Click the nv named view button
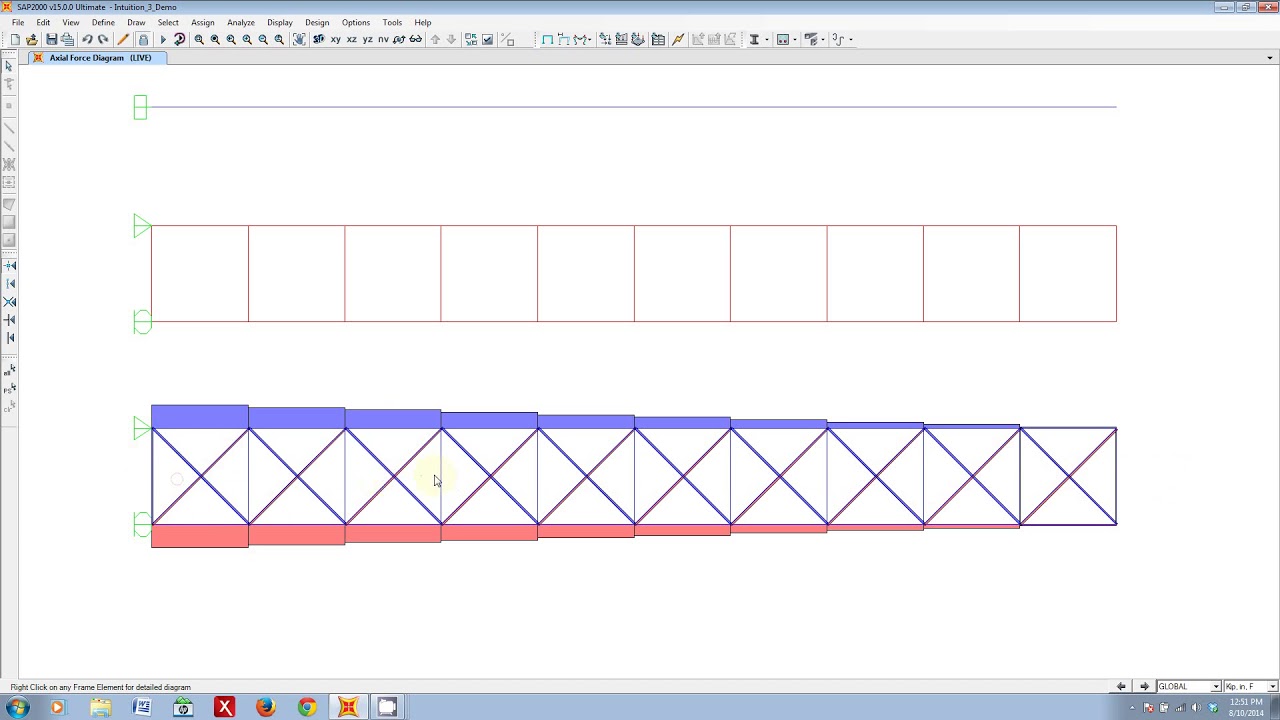The width and height of the screenshot is (1280, 720). (383, 40)
